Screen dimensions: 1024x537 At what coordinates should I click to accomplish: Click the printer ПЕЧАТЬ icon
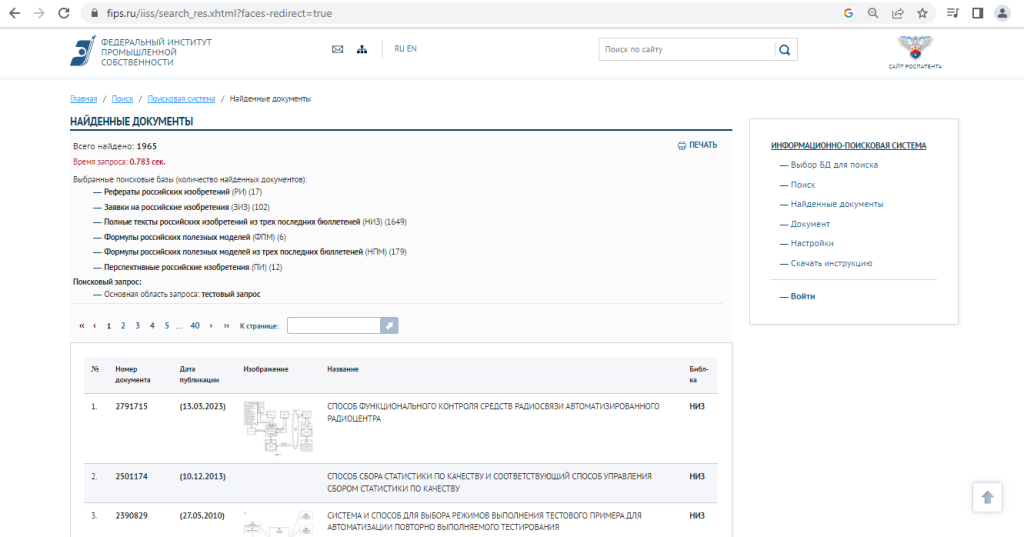682,145
